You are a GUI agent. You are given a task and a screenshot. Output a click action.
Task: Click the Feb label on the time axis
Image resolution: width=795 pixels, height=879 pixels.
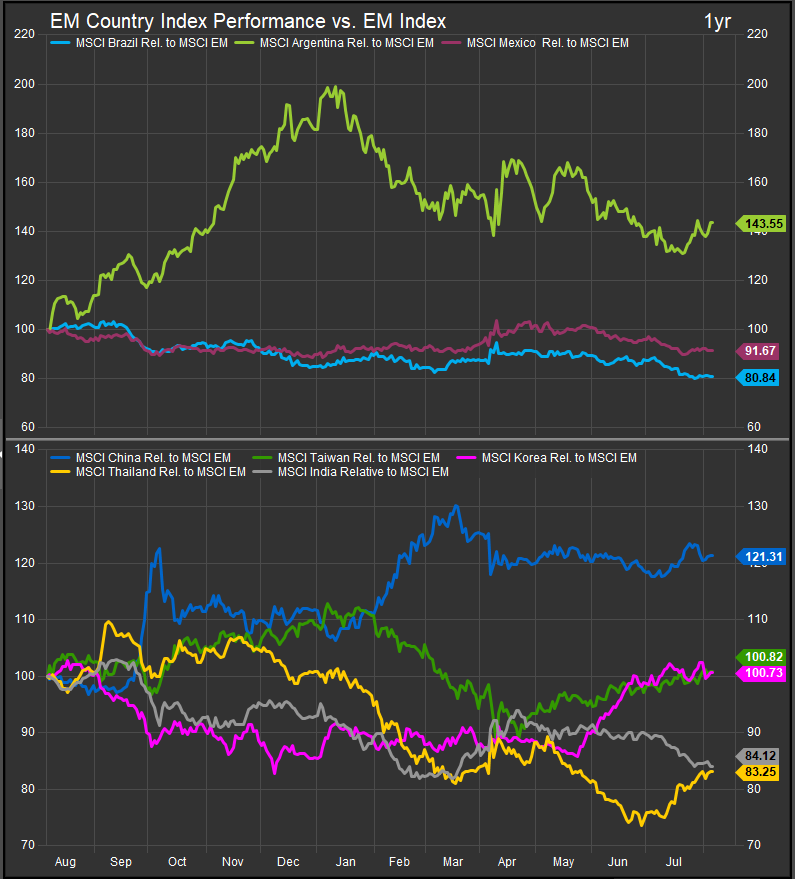tap(399, 862)
